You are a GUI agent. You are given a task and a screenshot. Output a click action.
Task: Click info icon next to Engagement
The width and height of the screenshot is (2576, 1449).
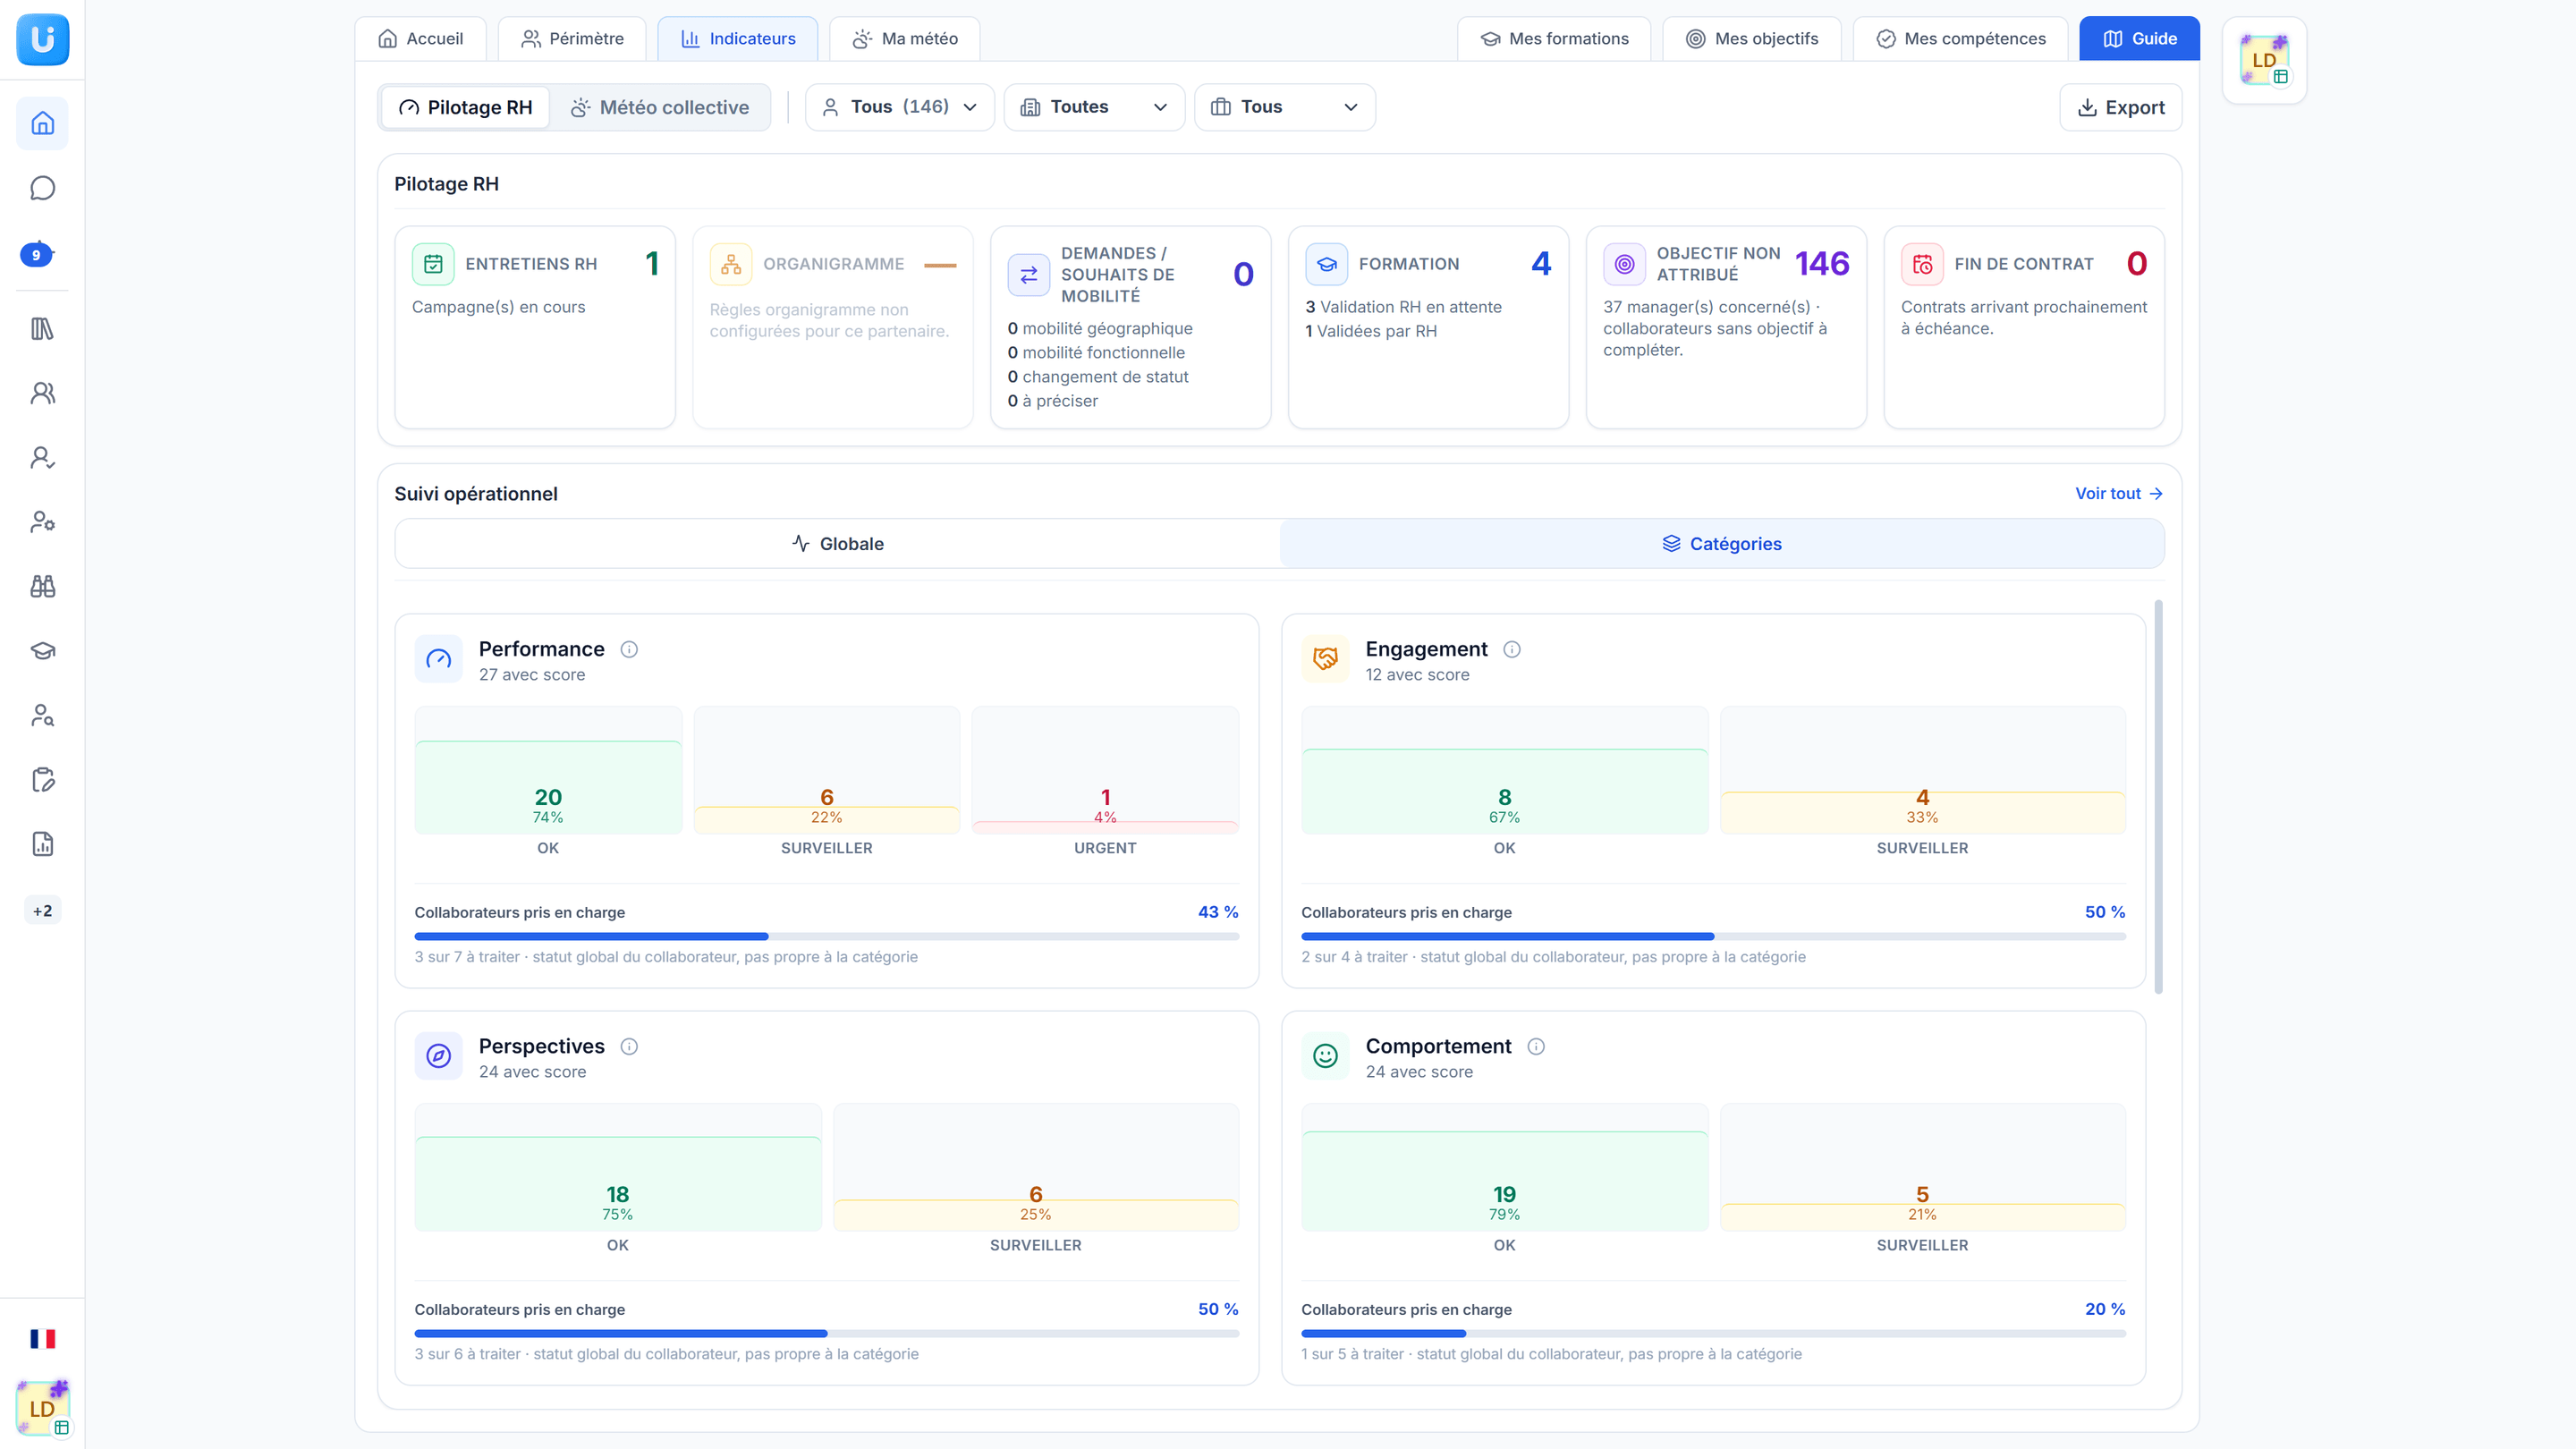(1512, 649)
